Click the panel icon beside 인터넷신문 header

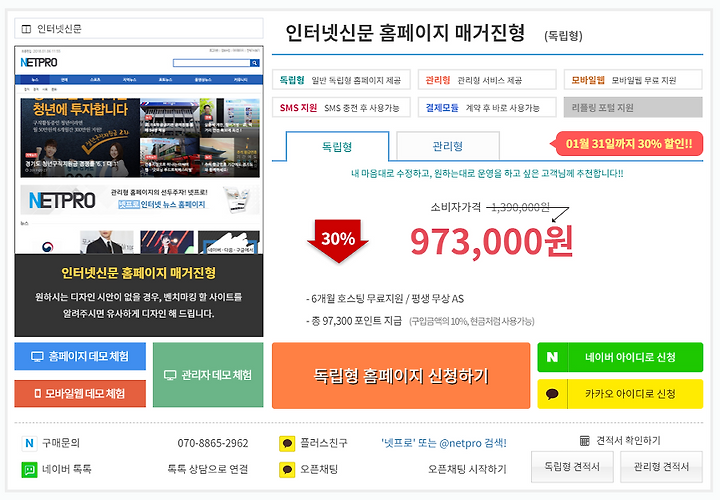26,29
